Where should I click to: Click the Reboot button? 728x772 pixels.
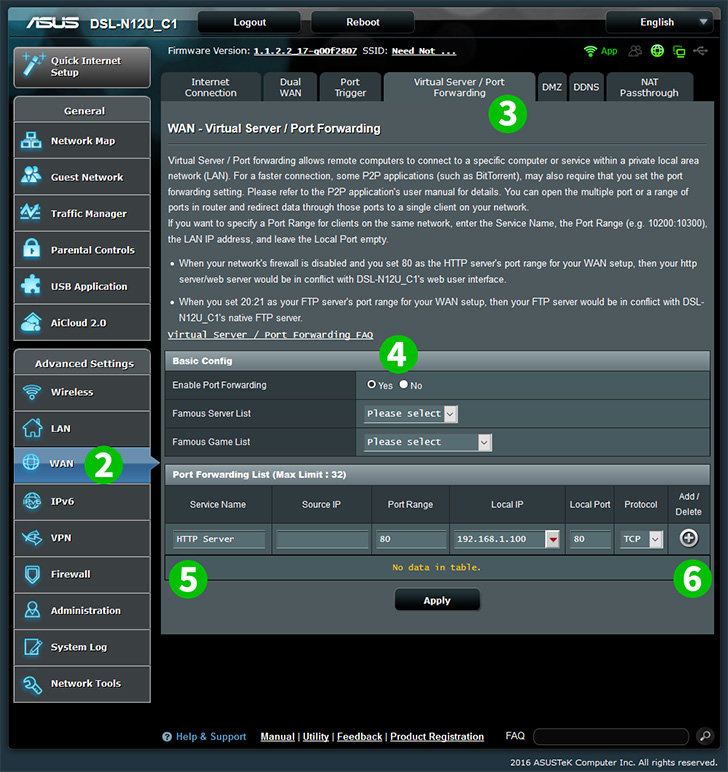pyautogui.click(x=363, y=22)
